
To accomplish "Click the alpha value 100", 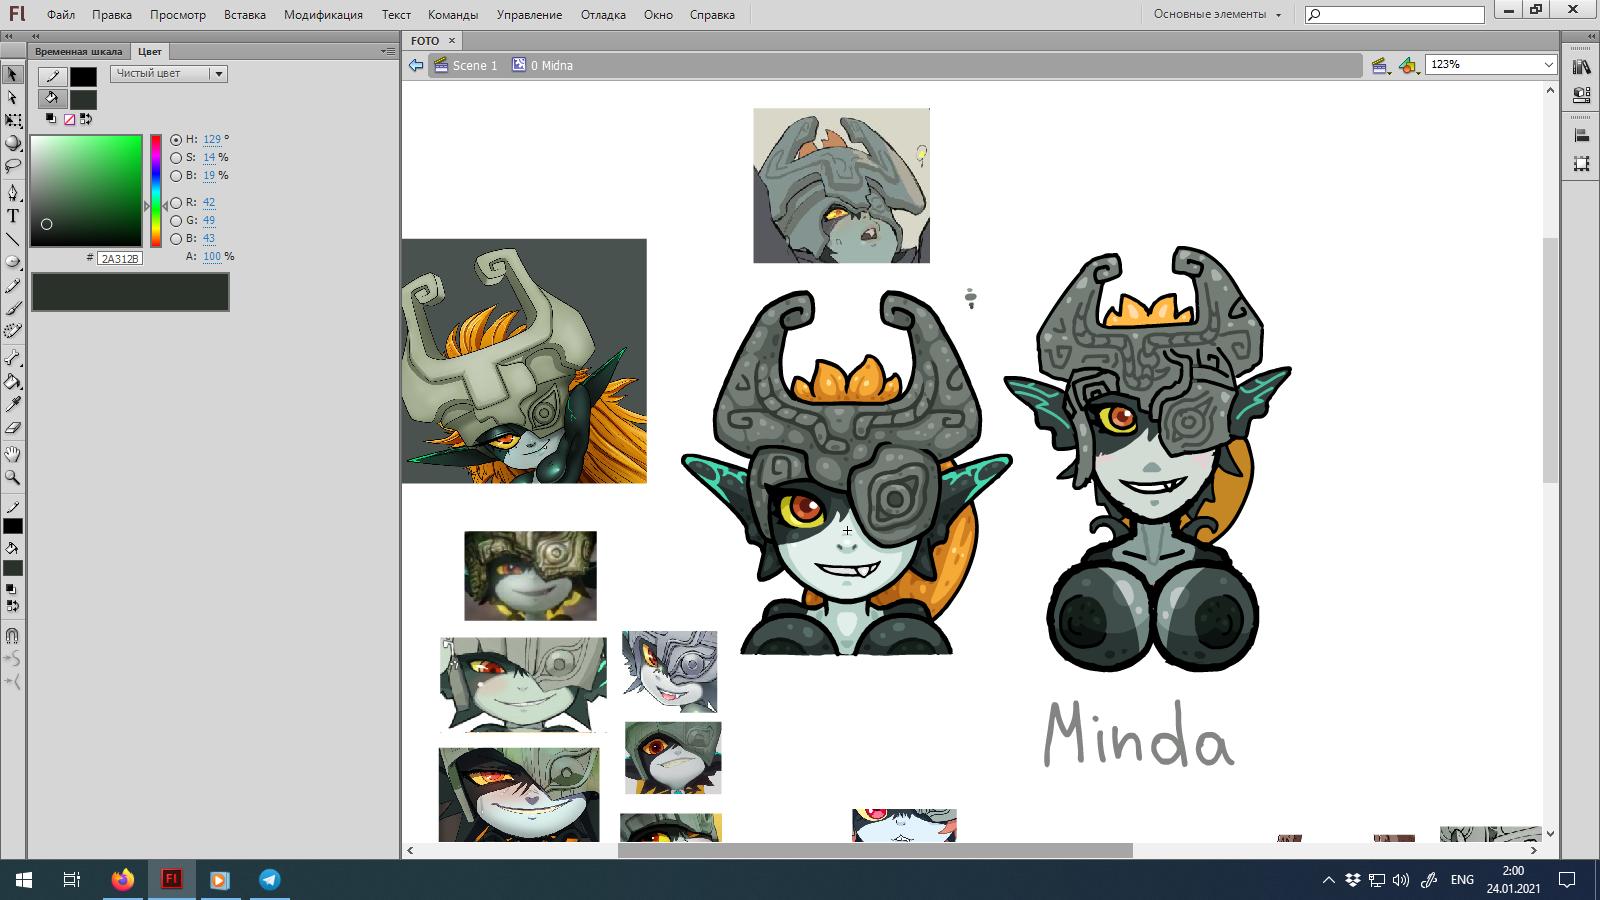I will click(212, 257).
